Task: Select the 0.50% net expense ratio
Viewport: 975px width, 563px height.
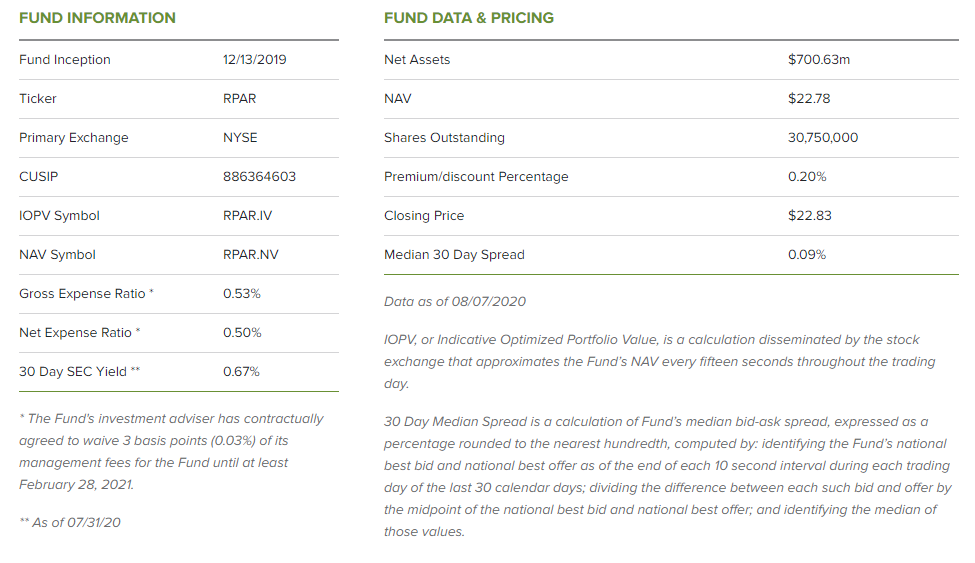Action: click(x=242, y=333)
